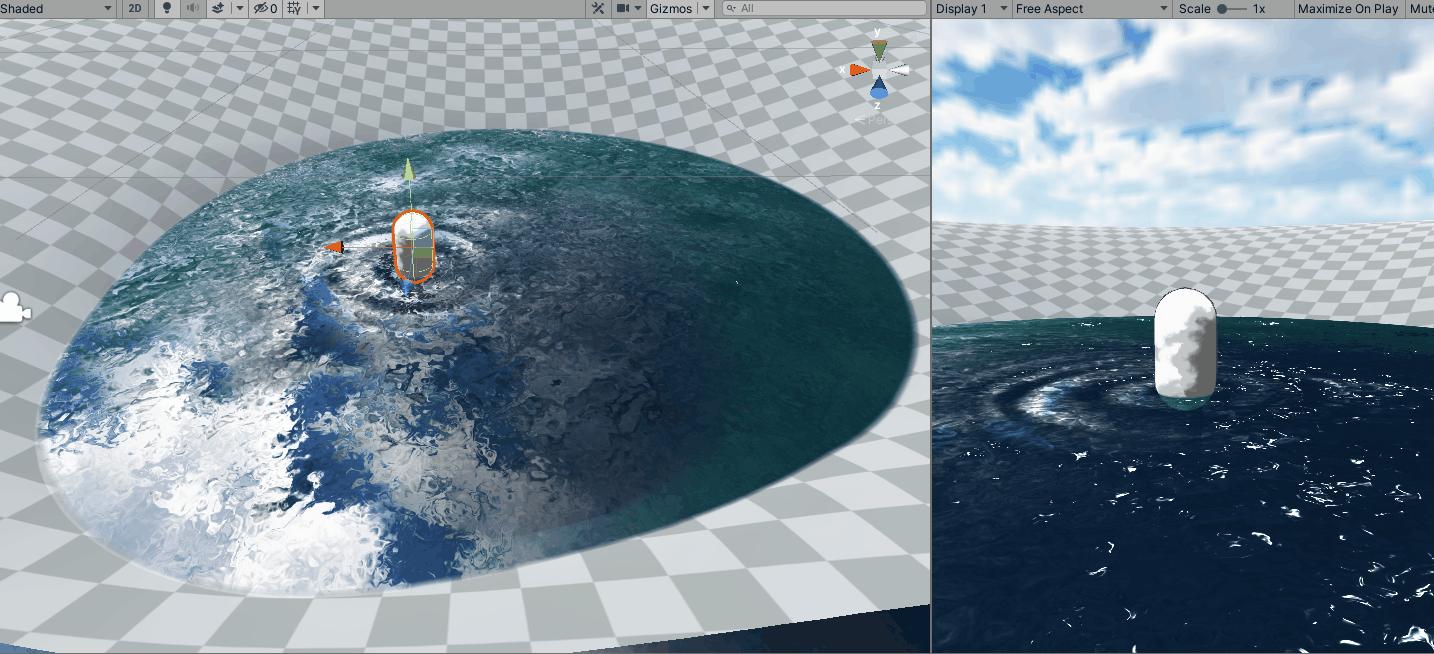1434x654 pixels.
Task: Toggle the scene effects star icon
Action: click(216, 8)
